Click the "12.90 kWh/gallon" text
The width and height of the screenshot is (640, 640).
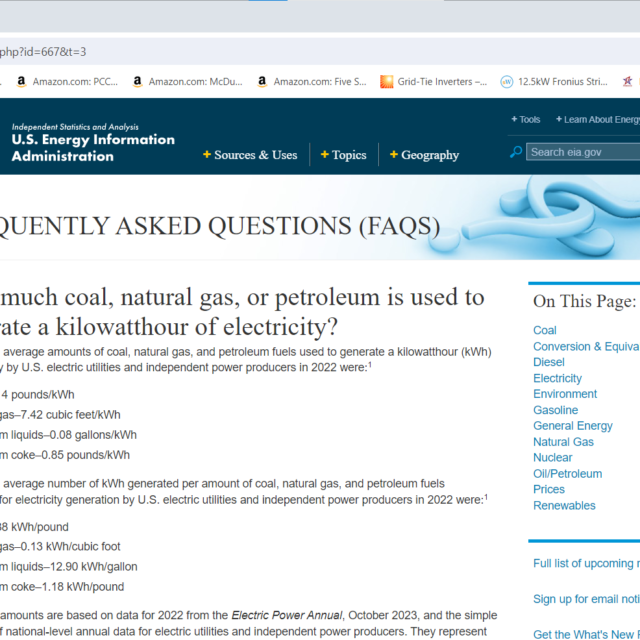[93, 567]
